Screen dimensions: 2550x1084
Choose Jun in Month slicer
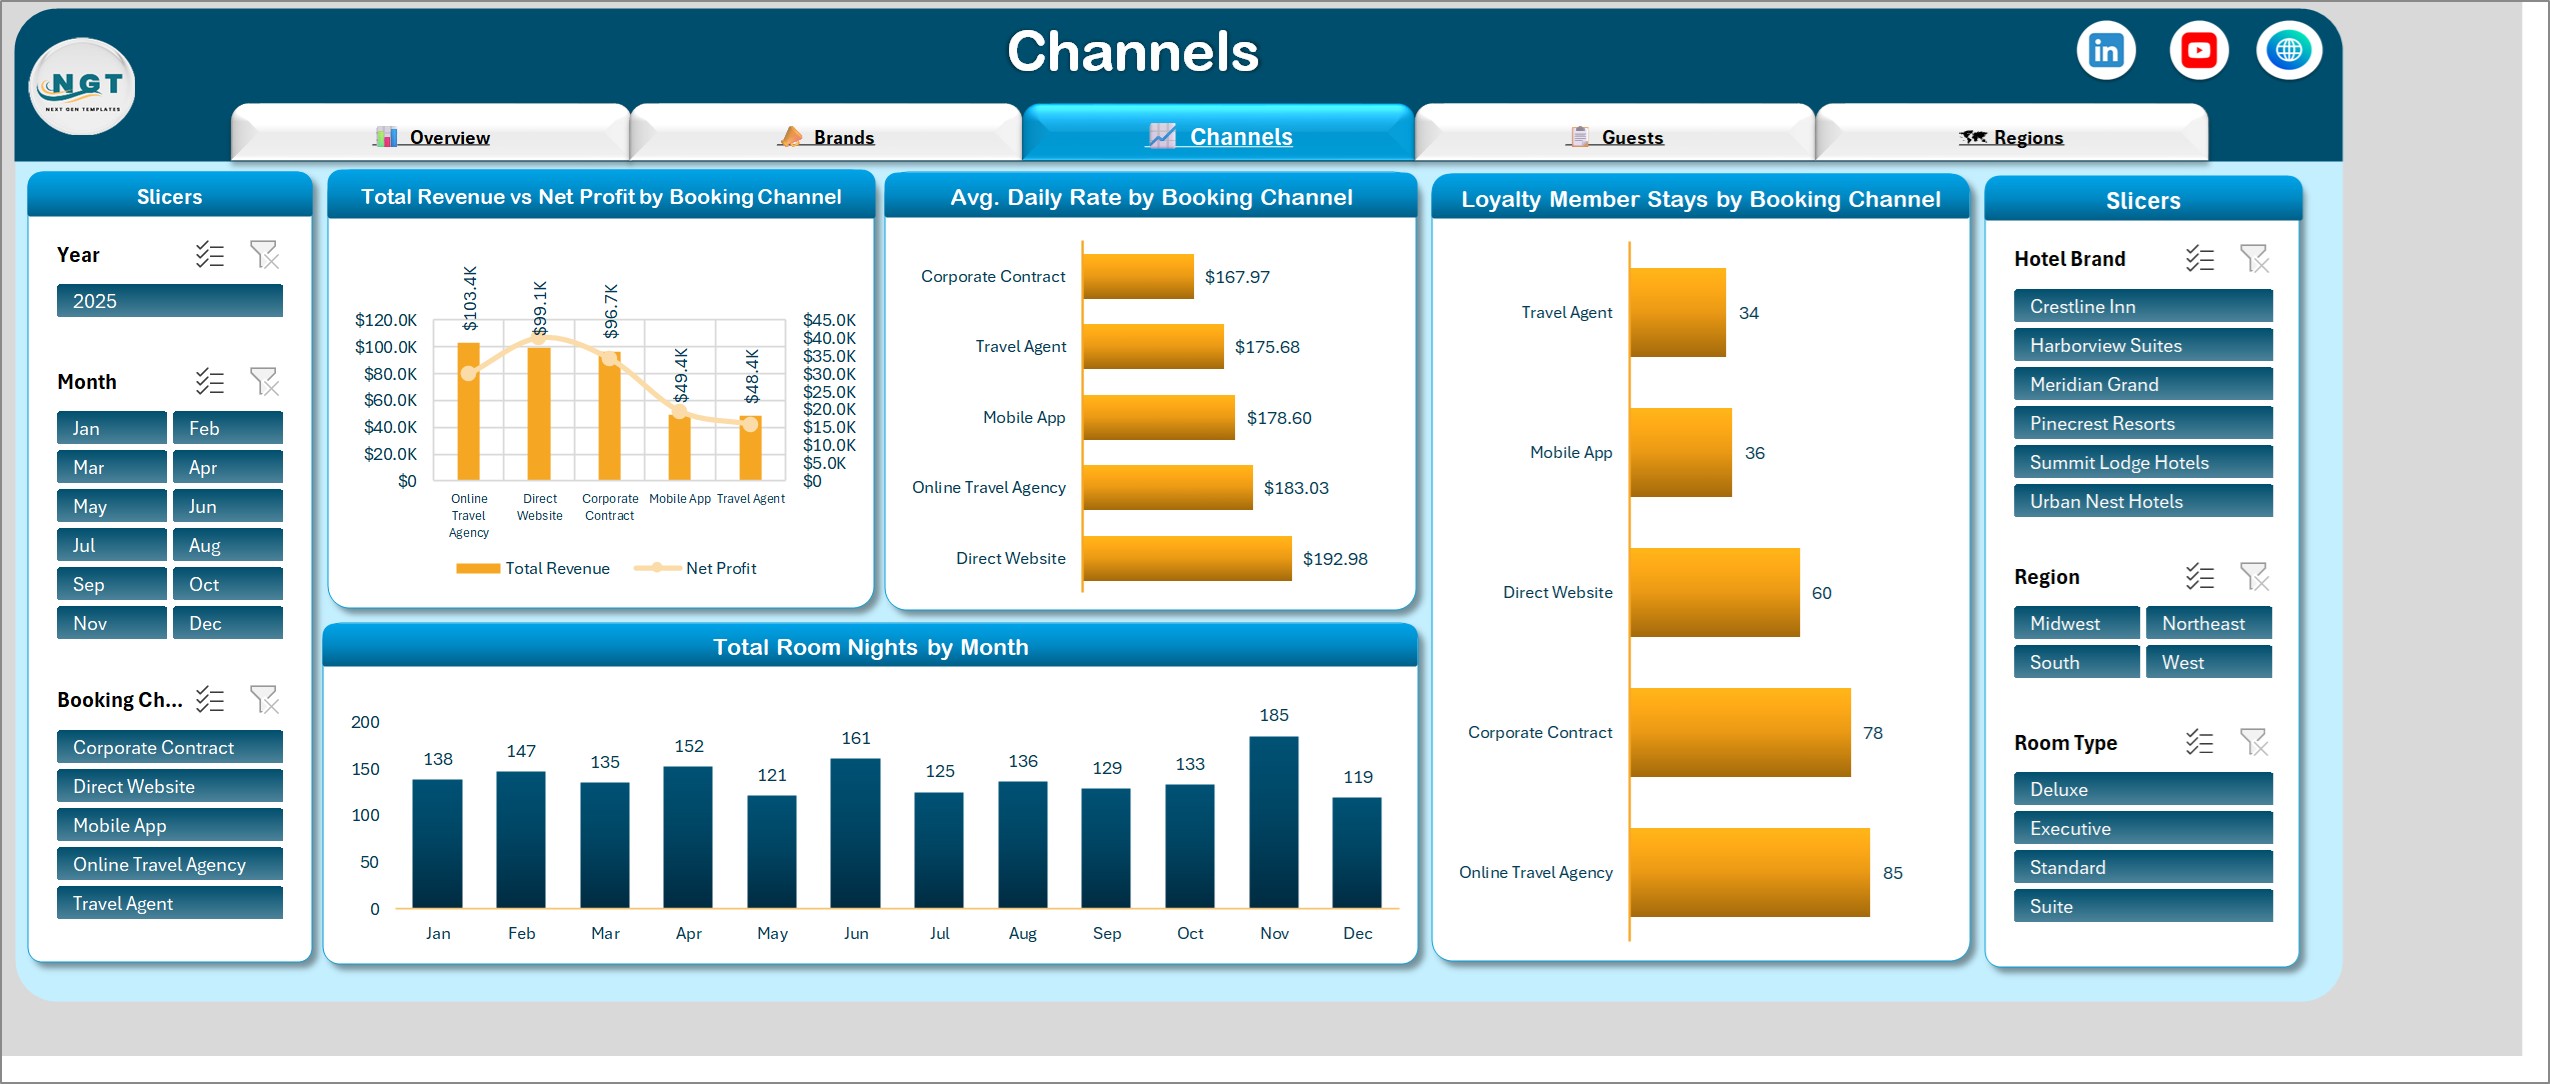tap(228, 506)
